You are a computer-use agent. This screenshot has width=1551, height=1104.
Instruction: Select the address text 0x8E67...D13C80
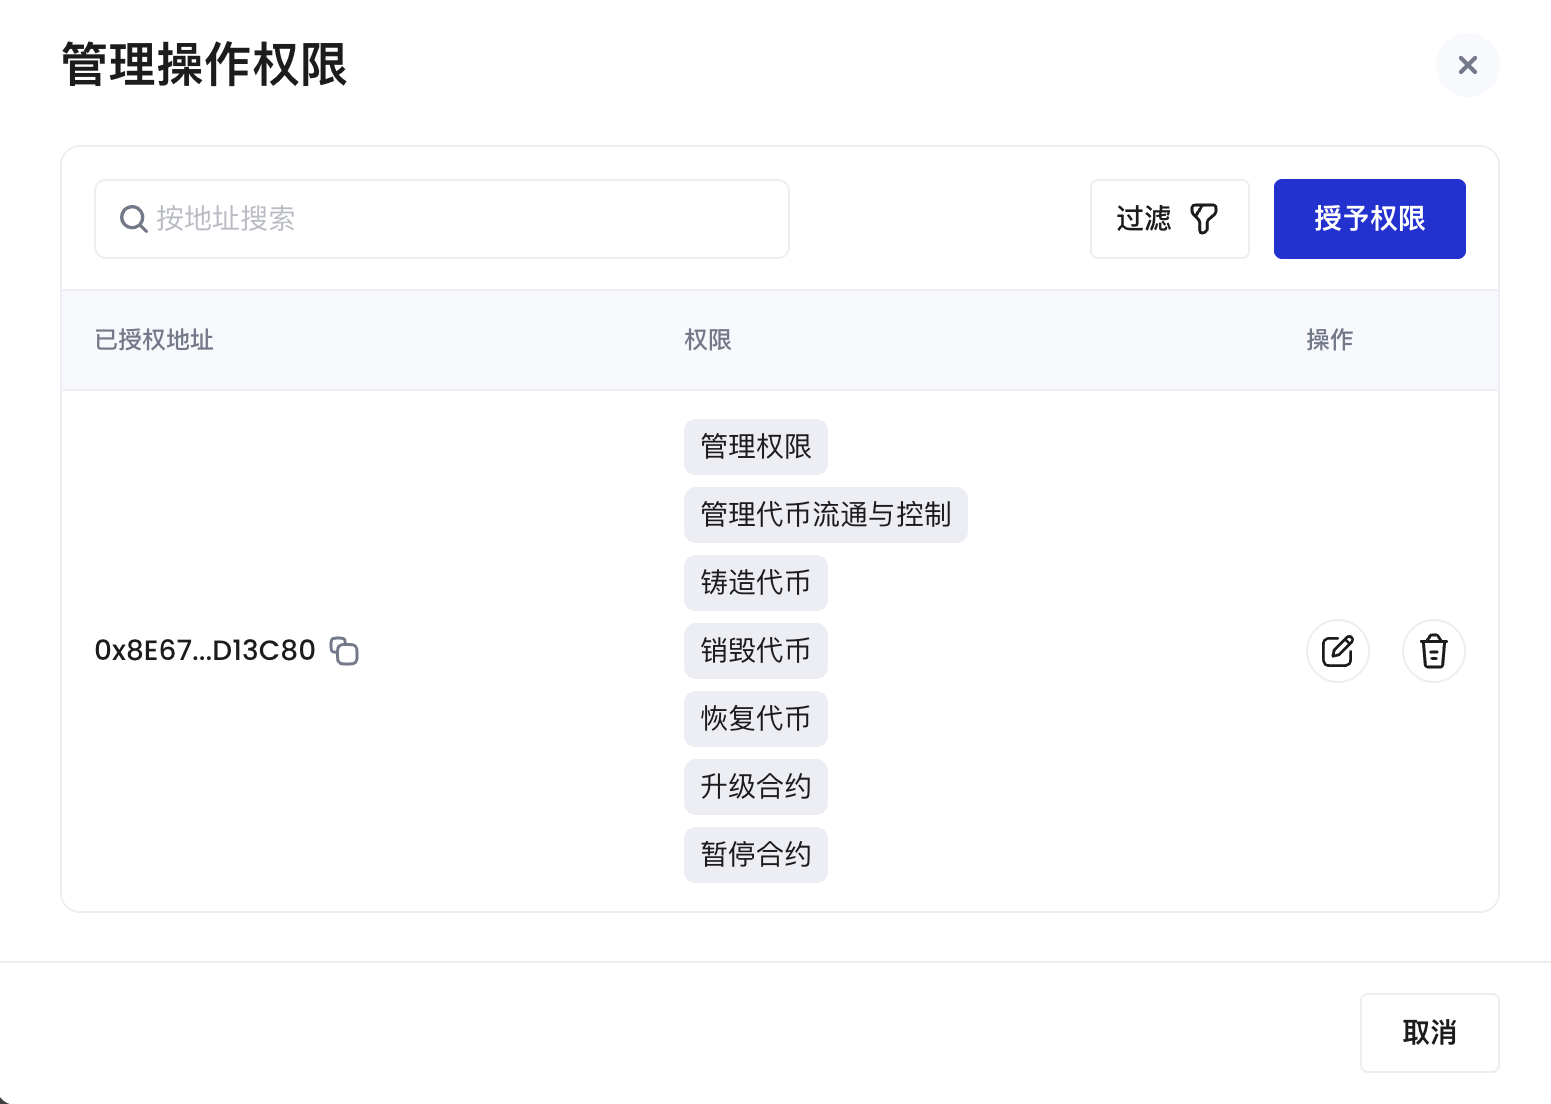click(x=205, y=650)
